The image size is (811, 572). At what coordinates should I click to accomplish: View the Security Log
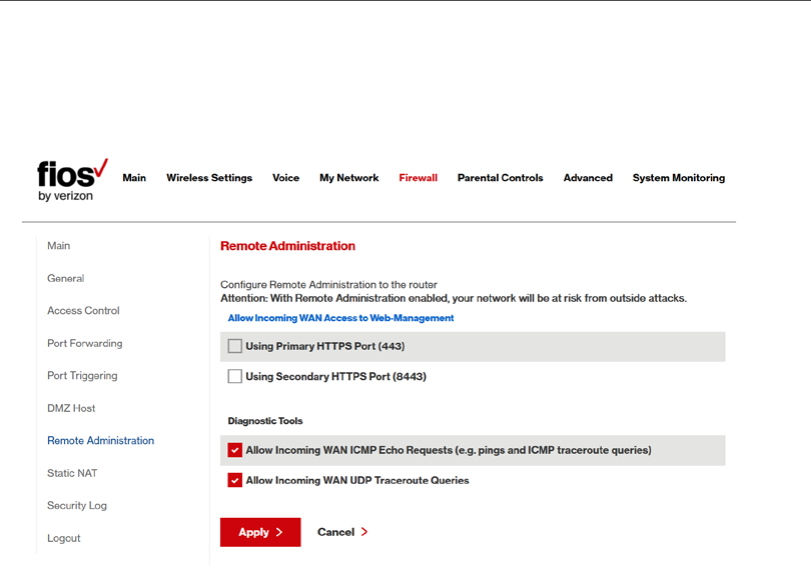pyautogui.click(x=77, y=506)
